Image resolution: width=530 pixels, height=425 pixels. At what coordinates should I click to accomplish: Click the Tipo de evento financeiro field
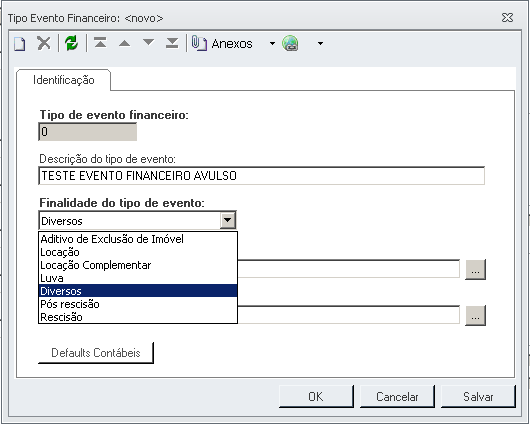88,132
